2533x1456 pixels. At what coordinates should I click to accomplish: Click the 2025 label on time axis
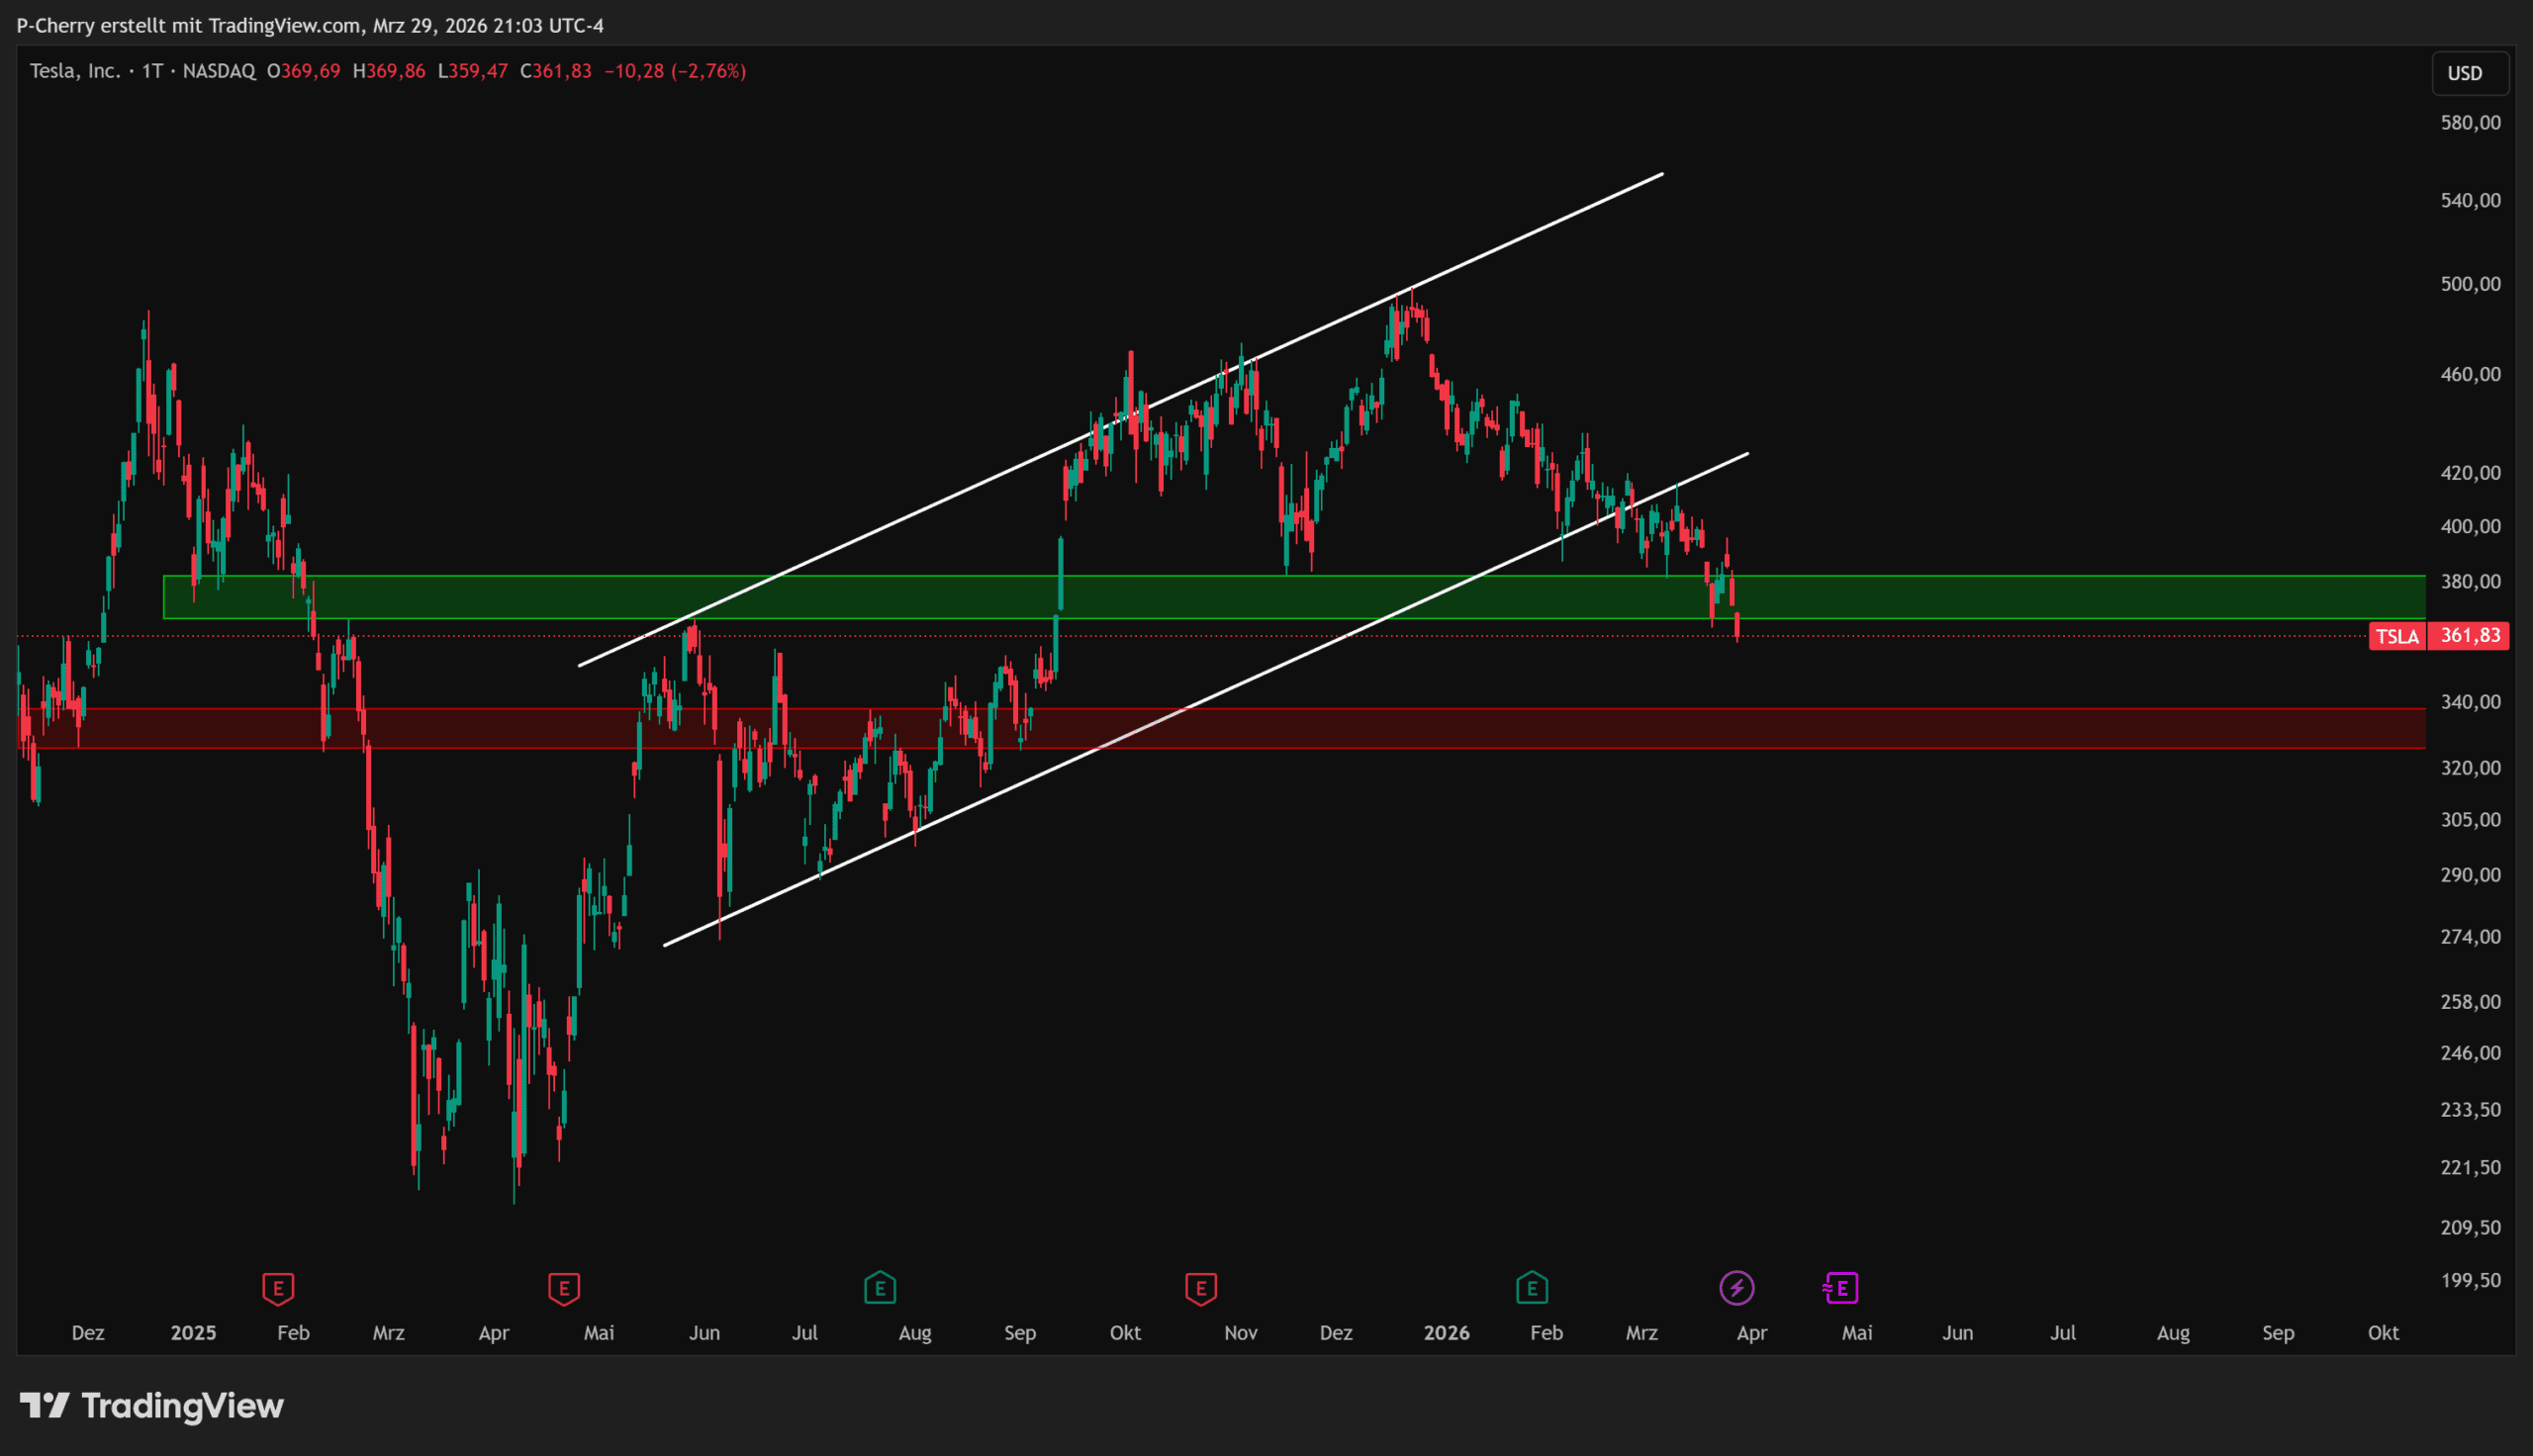(193, 1333)
